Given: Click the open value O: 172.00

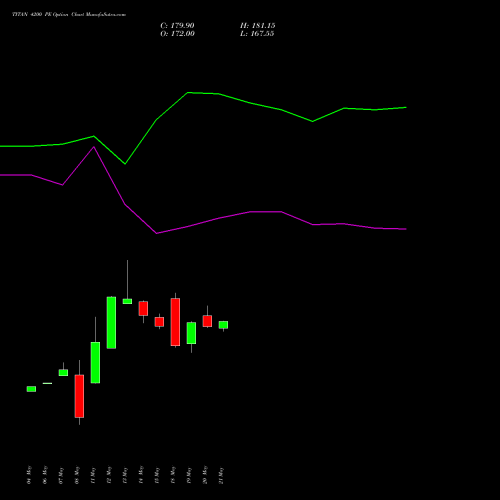Looking at the screenshot, I should coord(177,34).
